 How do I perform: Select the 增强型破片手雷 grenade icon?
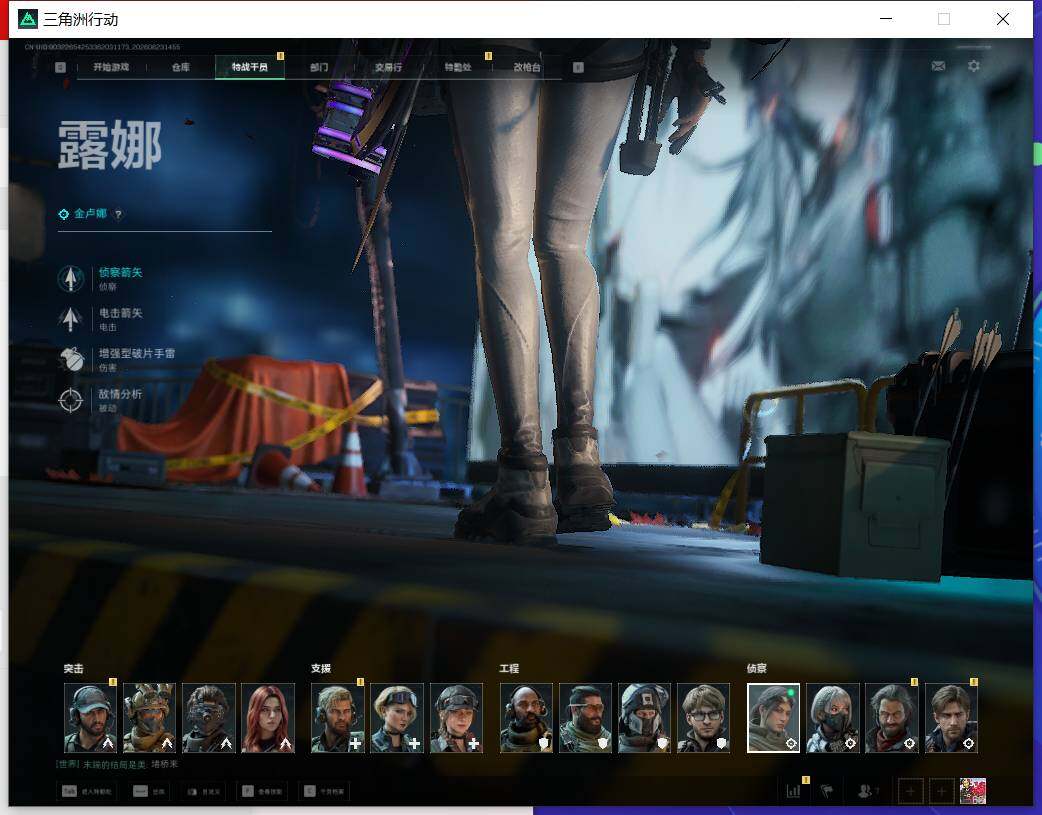tap(70, 360)
